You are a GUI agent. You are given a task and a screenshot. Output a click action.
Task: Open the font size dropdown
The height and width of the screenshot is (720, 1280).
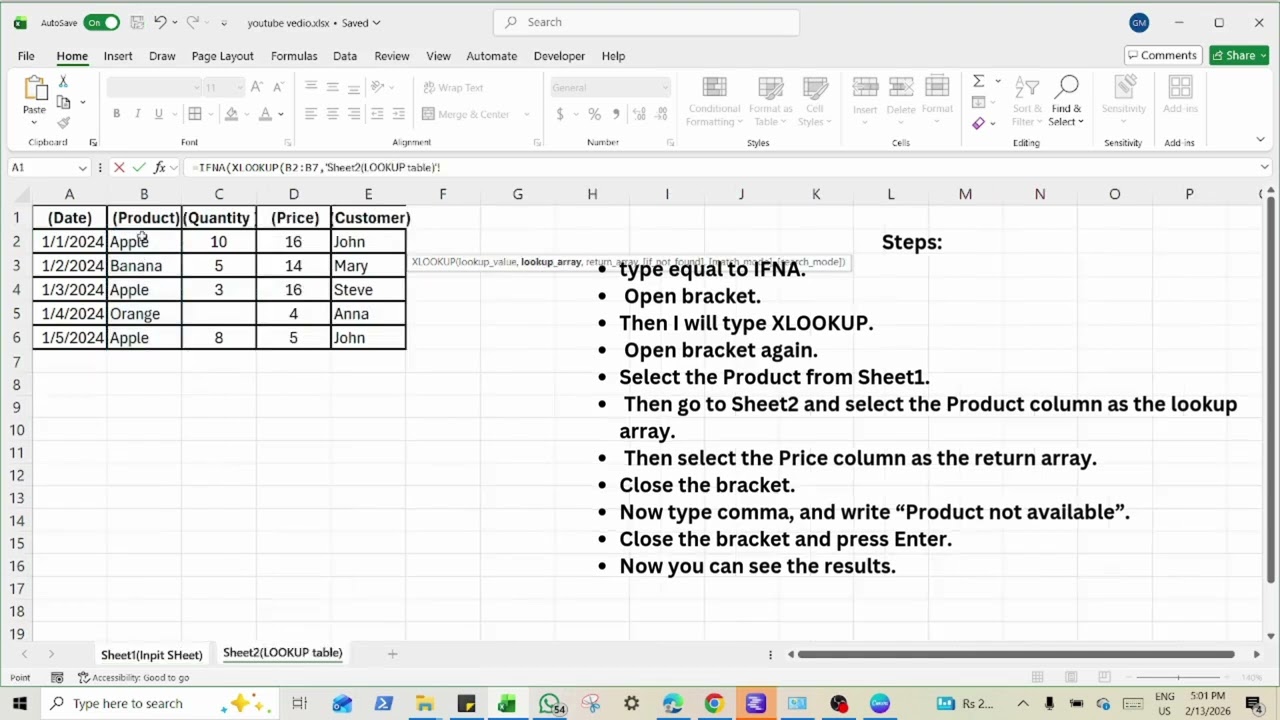(237, 87)
